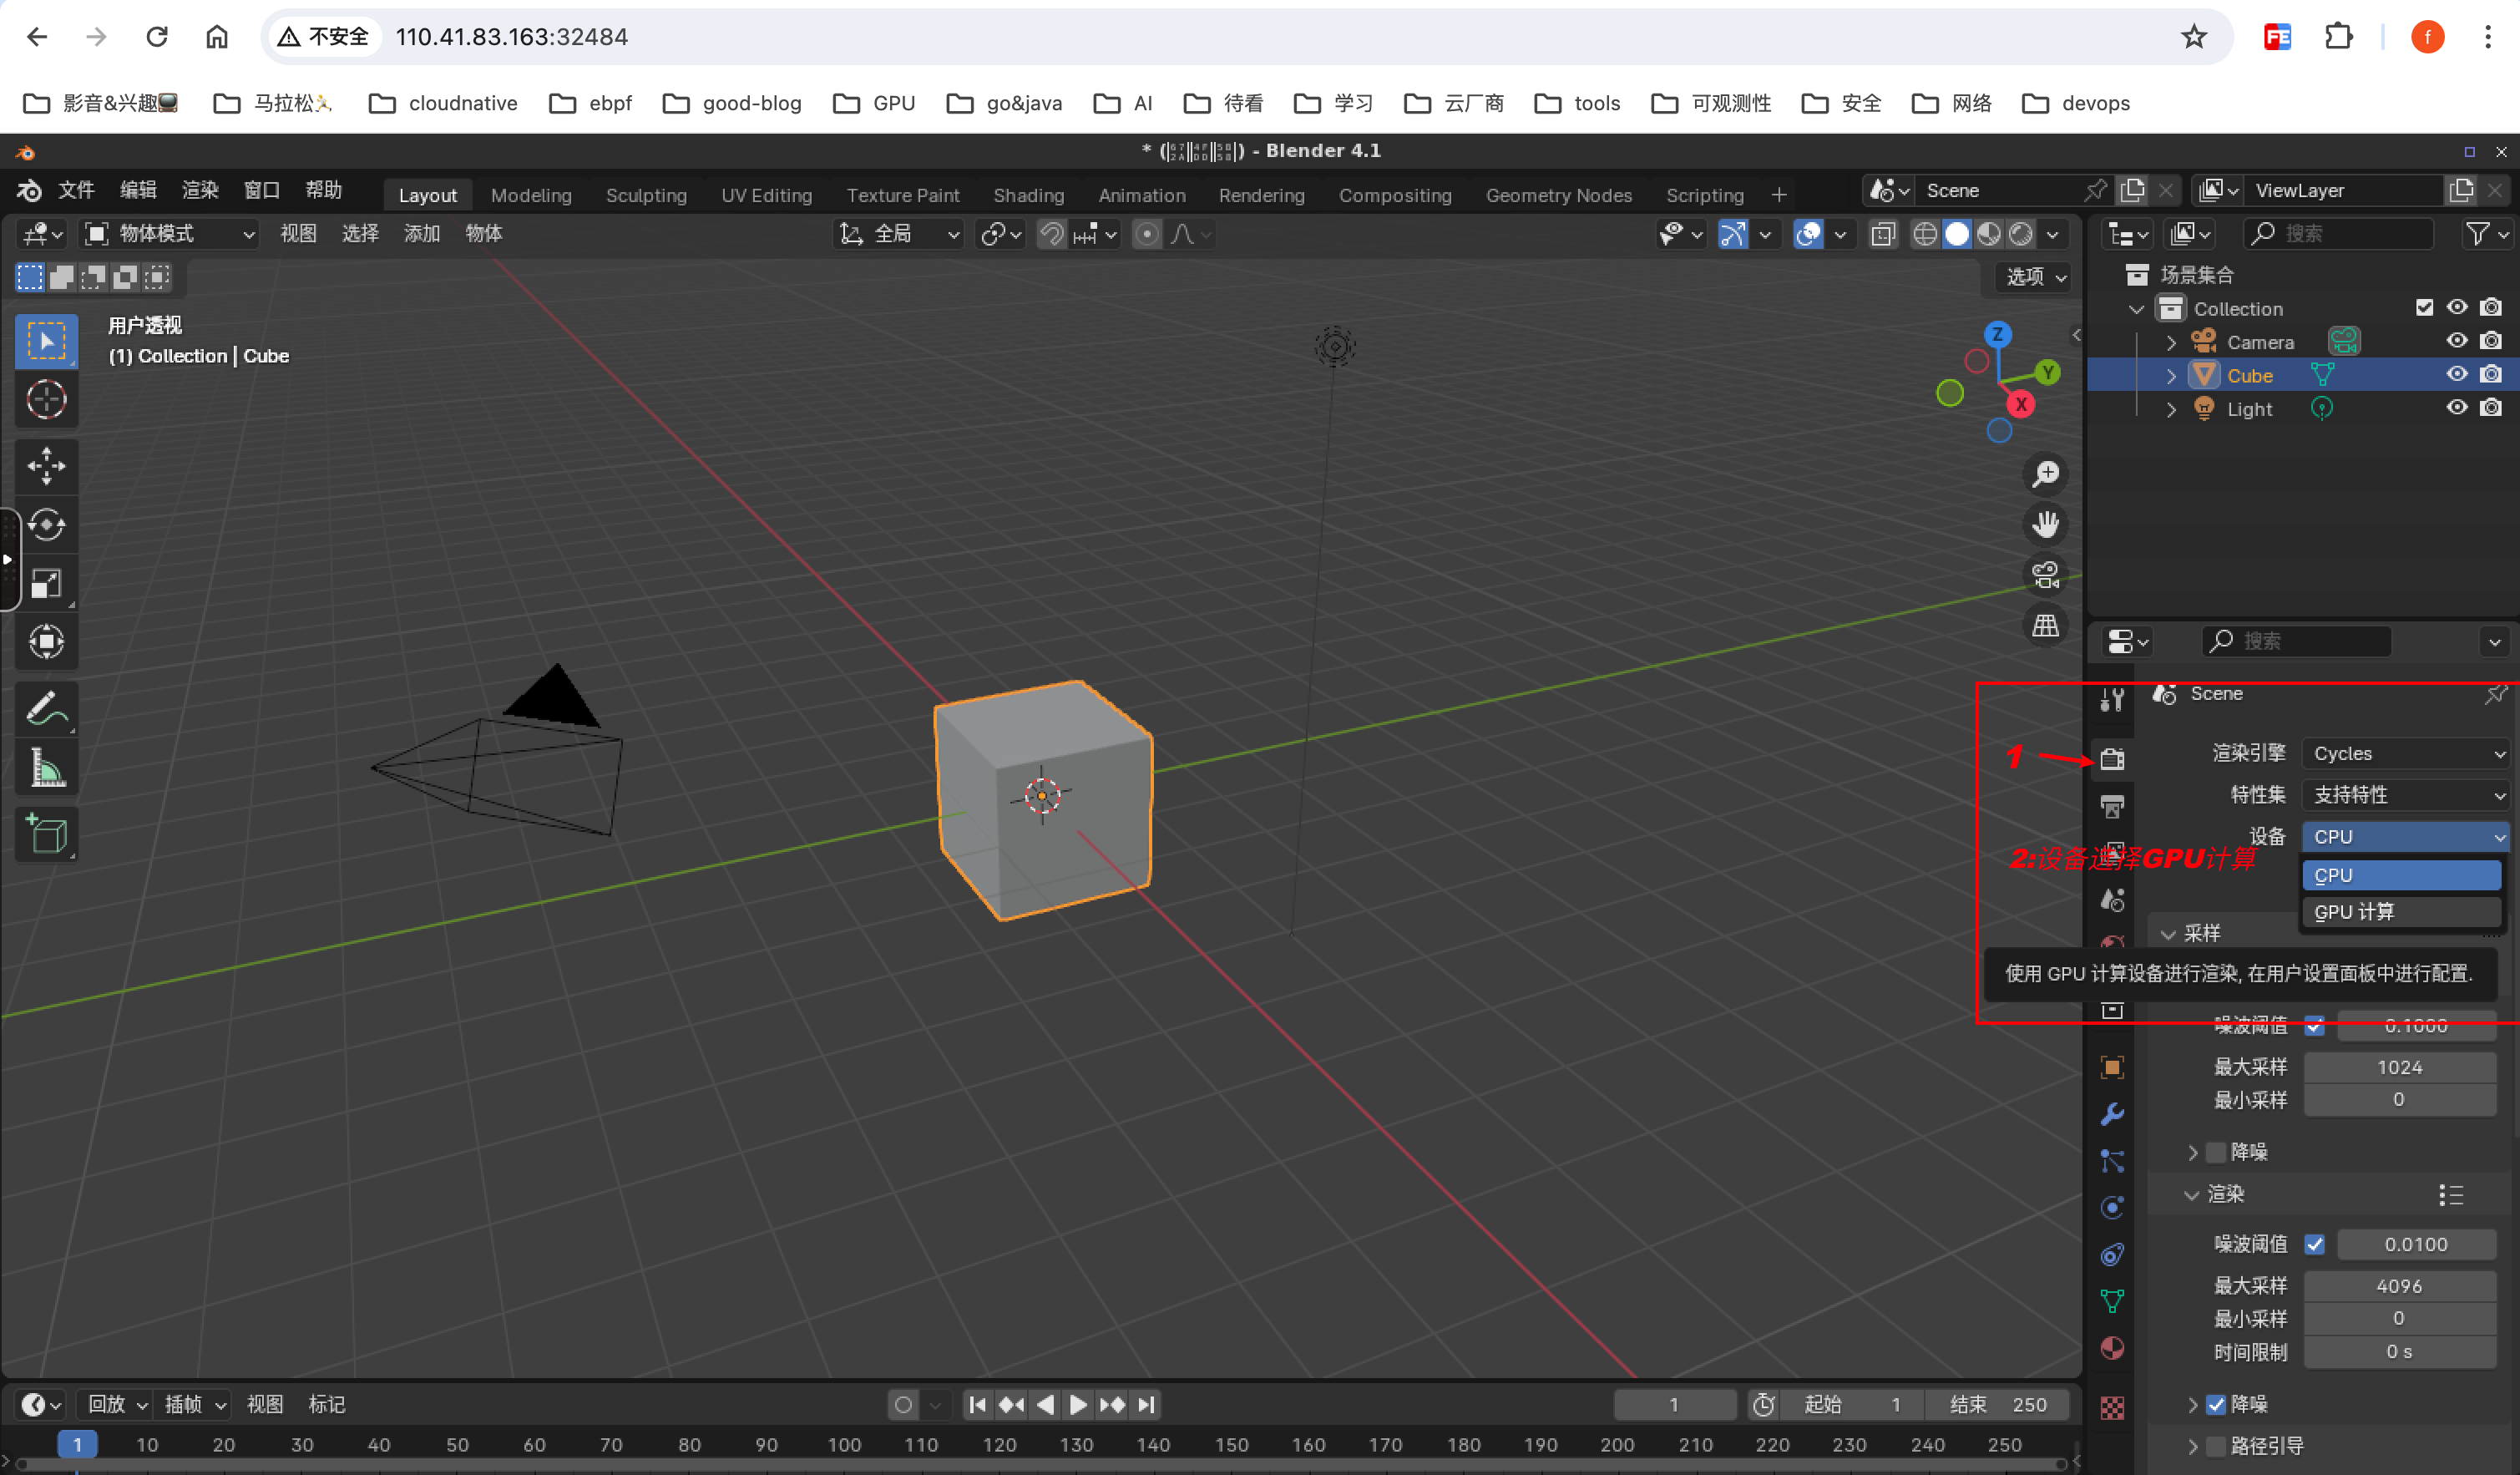Image resolution: width=2520 pixels, height=1475 pixels.
Task: Open the render engine Cycles dropdown
Action: coord(2405,753)
